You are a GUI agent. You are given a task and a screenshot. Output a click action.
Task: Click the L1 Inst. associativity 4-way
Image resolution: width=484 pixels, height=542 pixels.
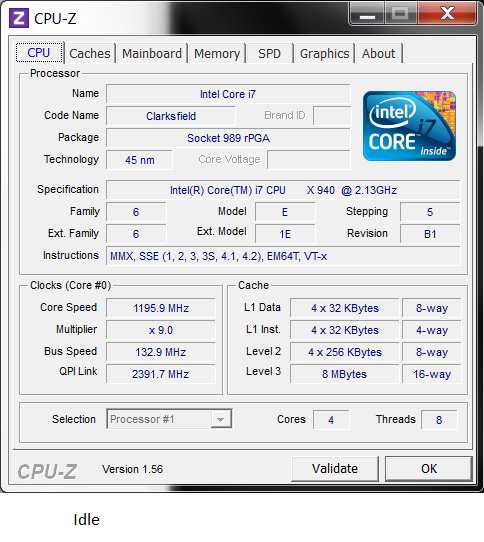tap(432, 330)
